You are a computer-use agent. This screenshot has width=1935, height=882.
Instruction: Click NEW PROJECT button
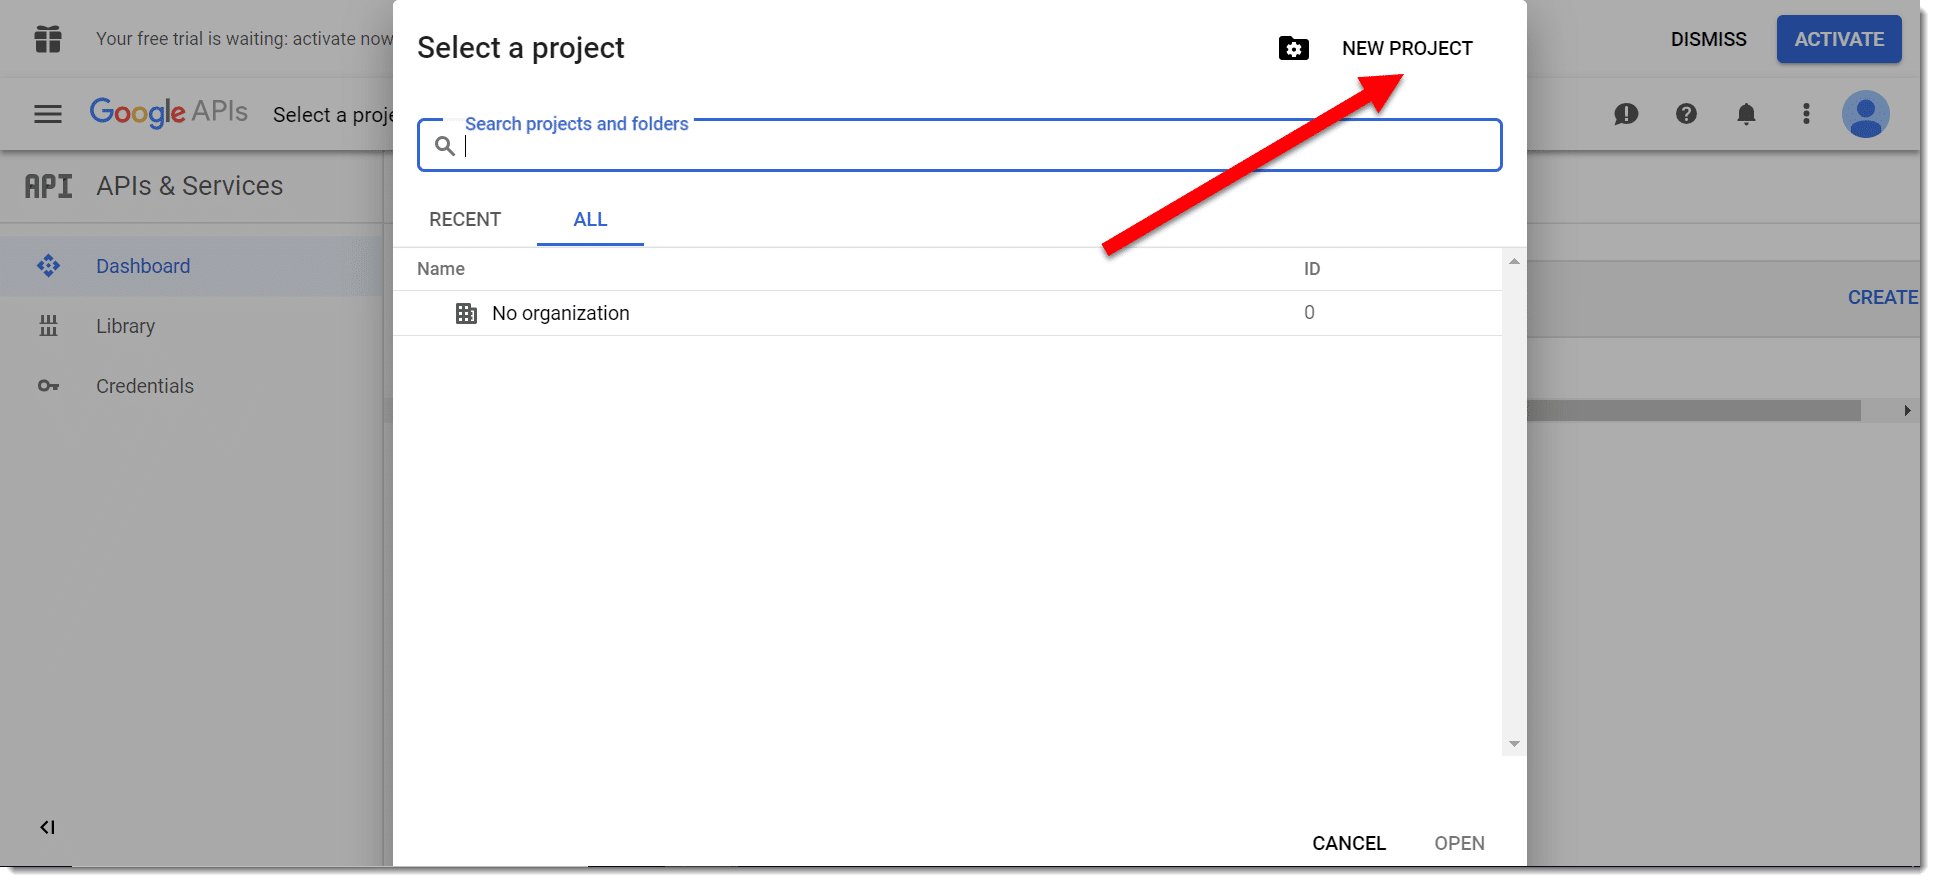tap(1407, 48)
